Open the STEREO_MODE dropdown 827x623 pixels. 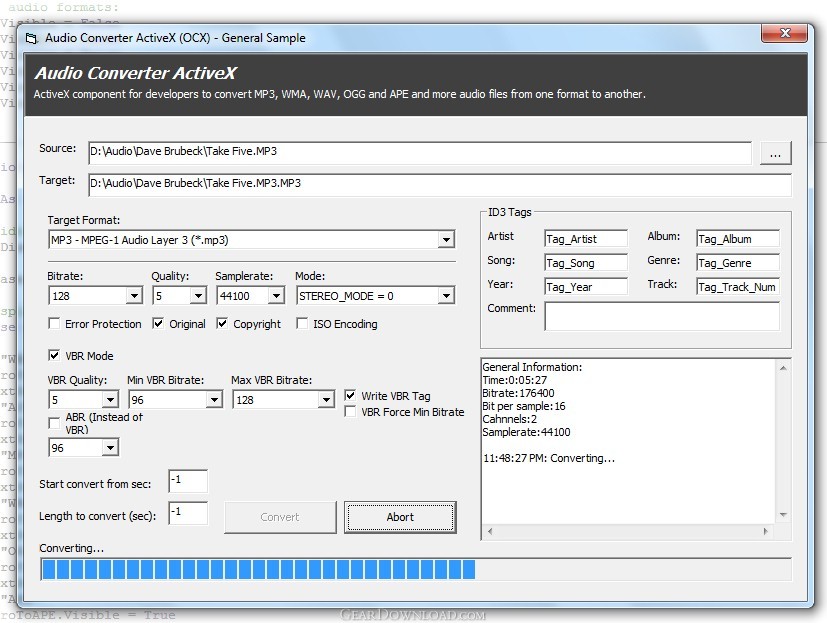tap(446, 296)
